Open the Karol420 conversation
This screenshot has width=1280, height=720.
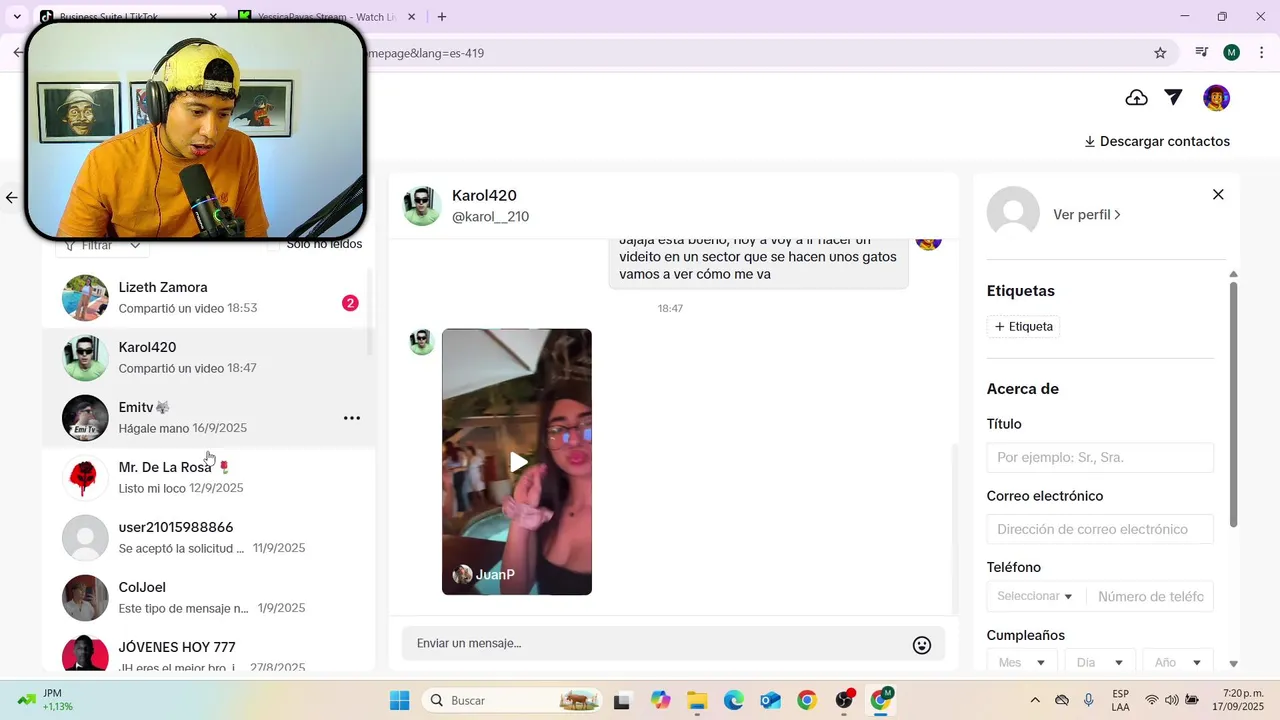(x=209, y=358)
